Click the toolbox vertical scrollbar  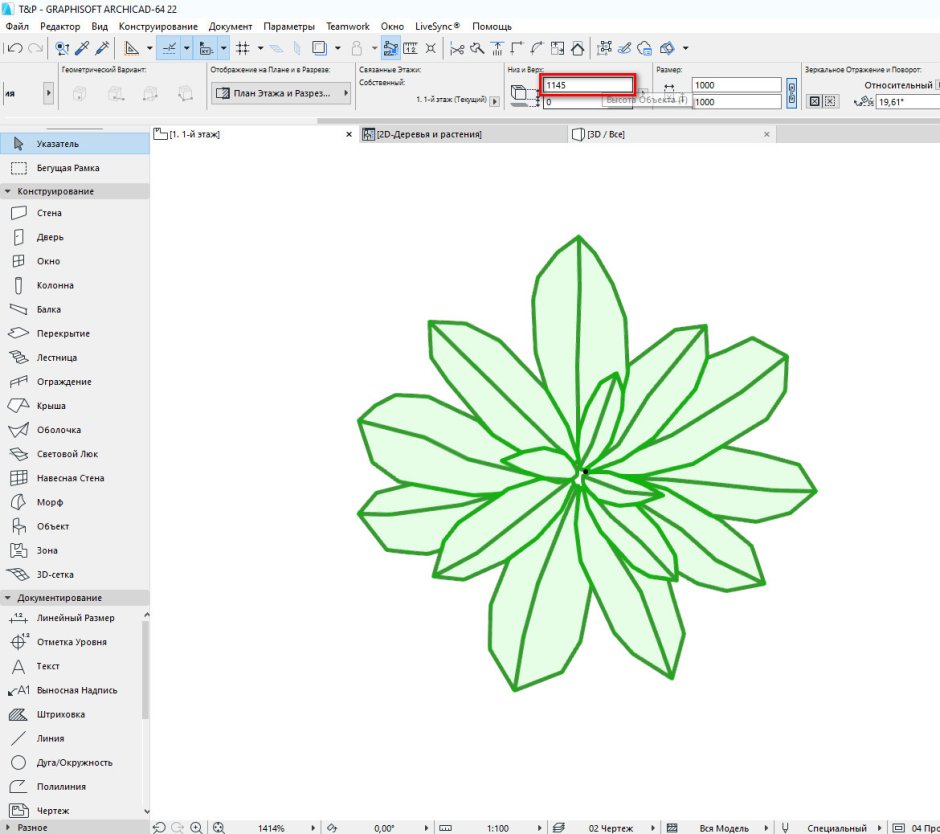click(145, 670)
